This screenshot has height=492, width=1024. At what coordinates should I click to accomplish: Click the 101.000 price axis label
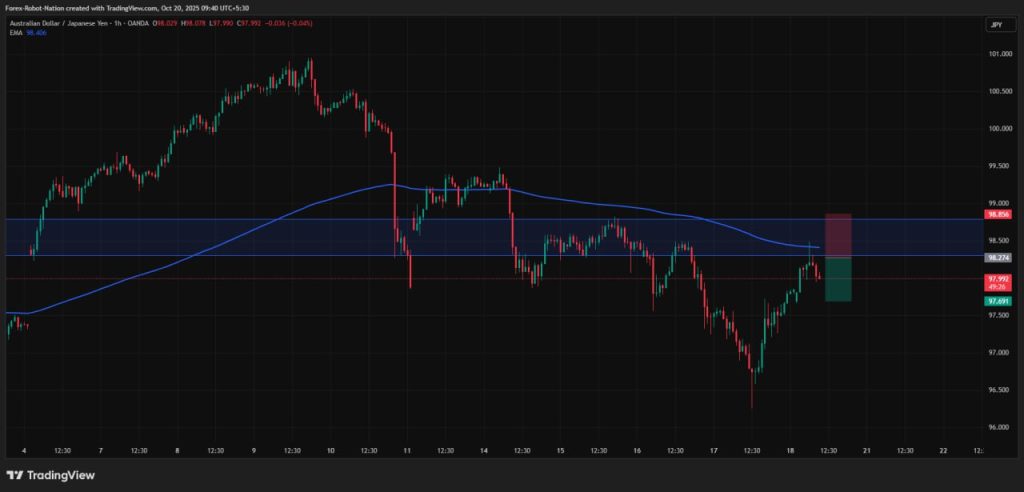click(x=999, y=54)
